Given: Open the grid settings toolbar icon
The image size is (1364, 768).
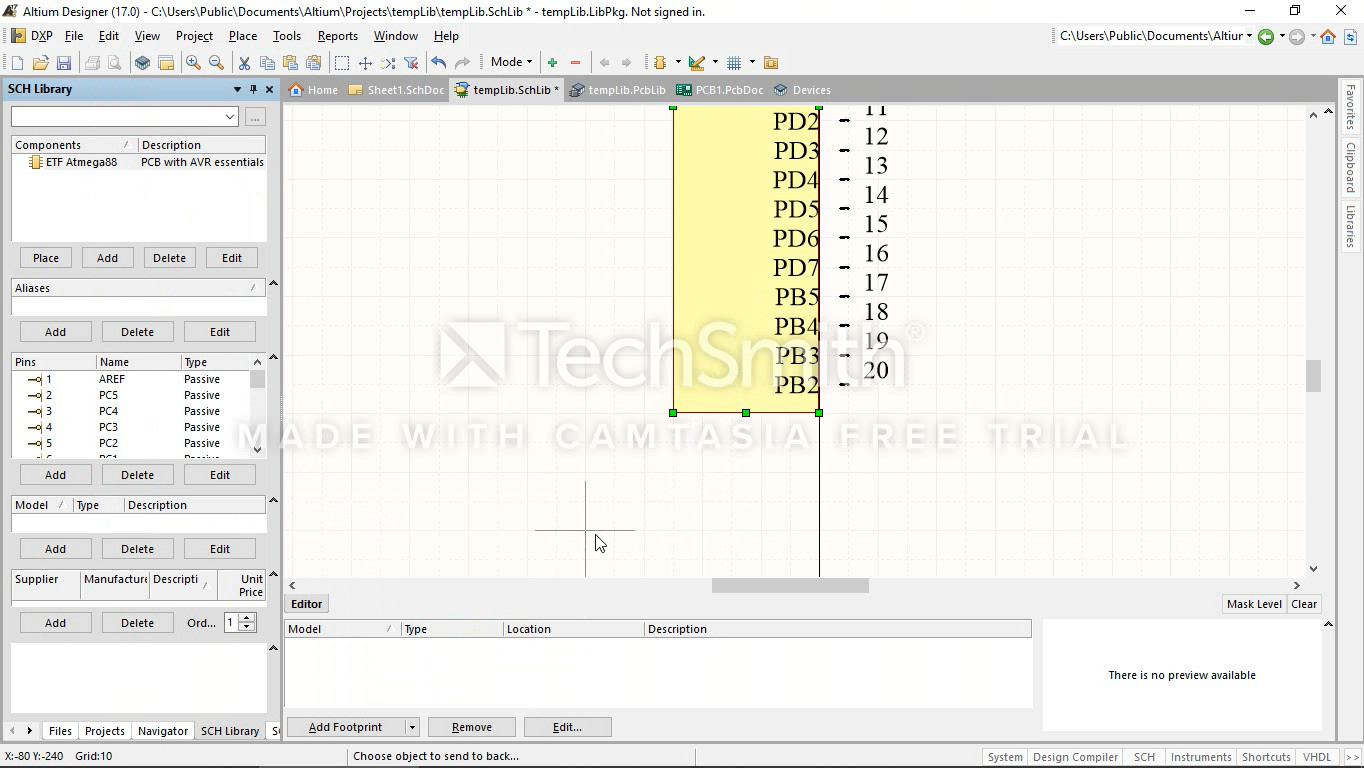Looking at the screenshot, I should [734, 63].
